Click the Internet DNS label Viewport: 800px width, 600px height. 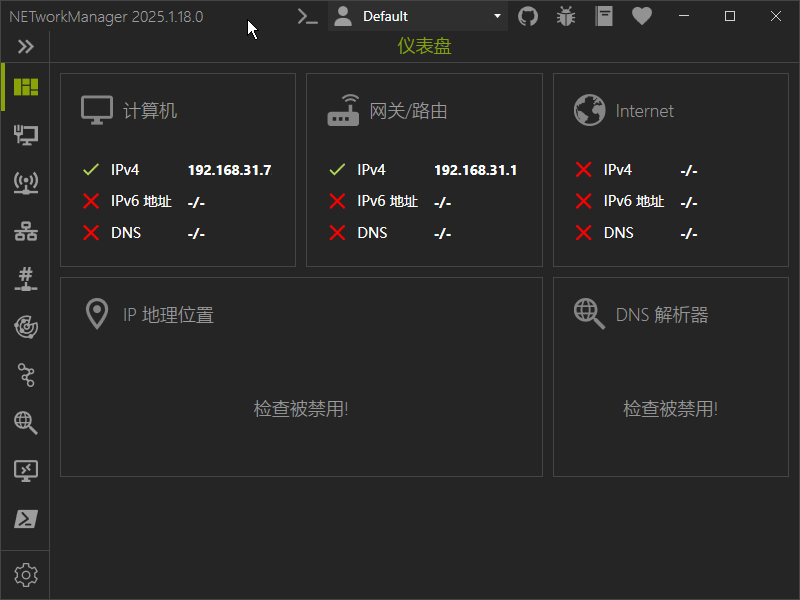(618, 233)
